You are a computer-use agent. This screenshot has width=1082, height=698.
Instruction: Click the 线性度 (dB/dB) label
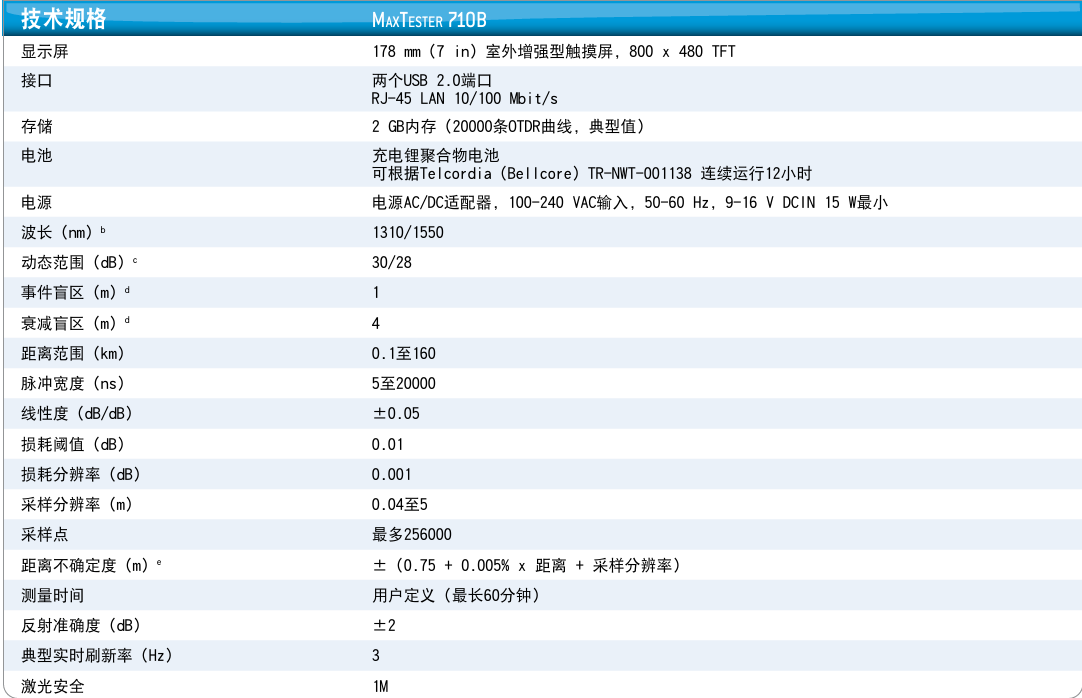pyautogui.click(x=77, y=413)
